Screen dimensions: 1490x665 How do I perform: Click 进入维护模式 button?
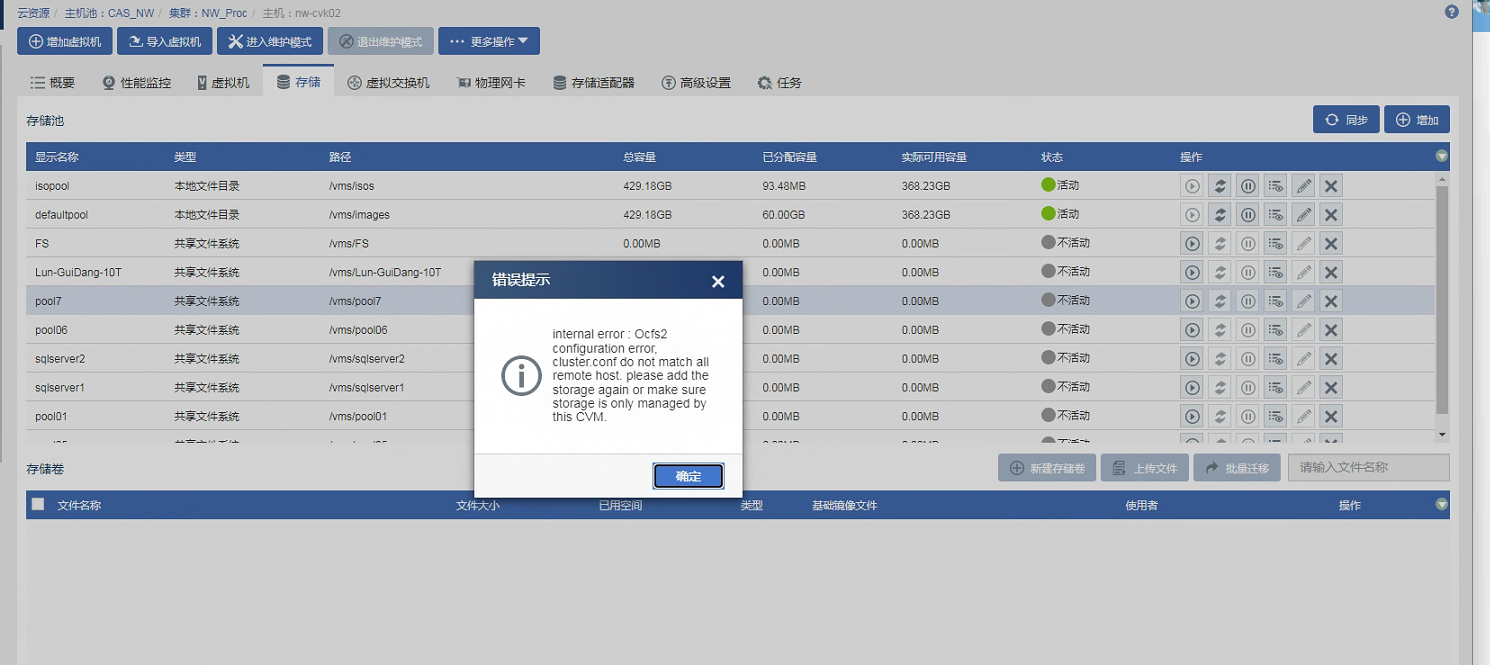coord(270,41)
